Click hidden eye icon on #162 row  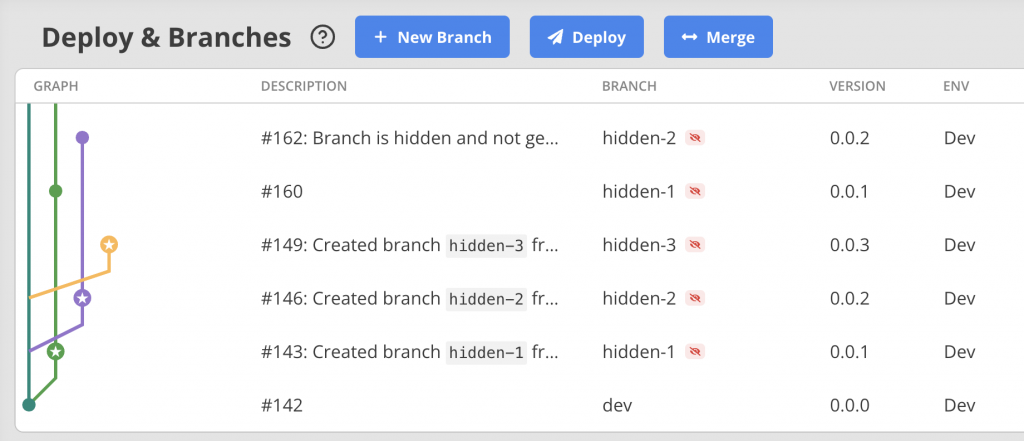click(696, 138)
